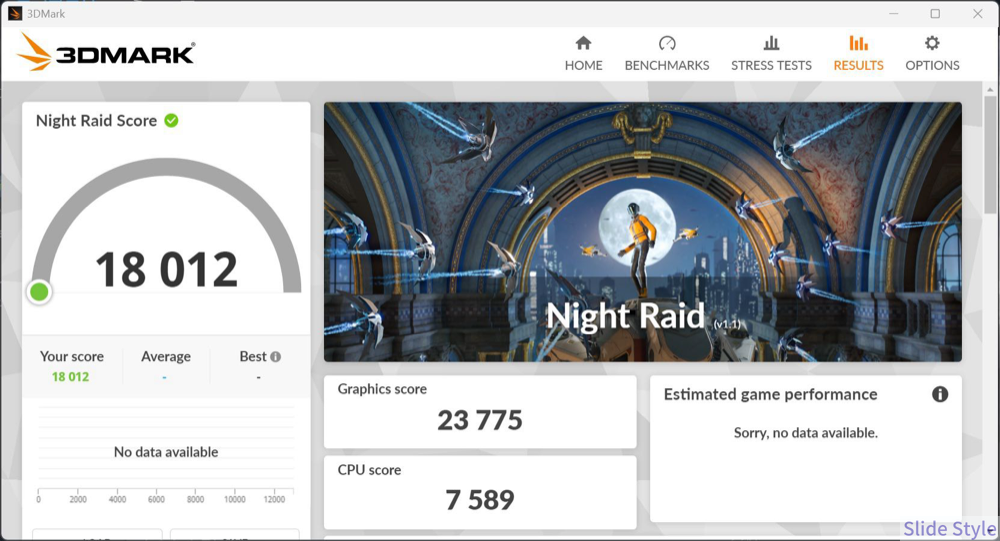Click the Average score dash value
1000x541 pixels.
click(x=165, y=377)
